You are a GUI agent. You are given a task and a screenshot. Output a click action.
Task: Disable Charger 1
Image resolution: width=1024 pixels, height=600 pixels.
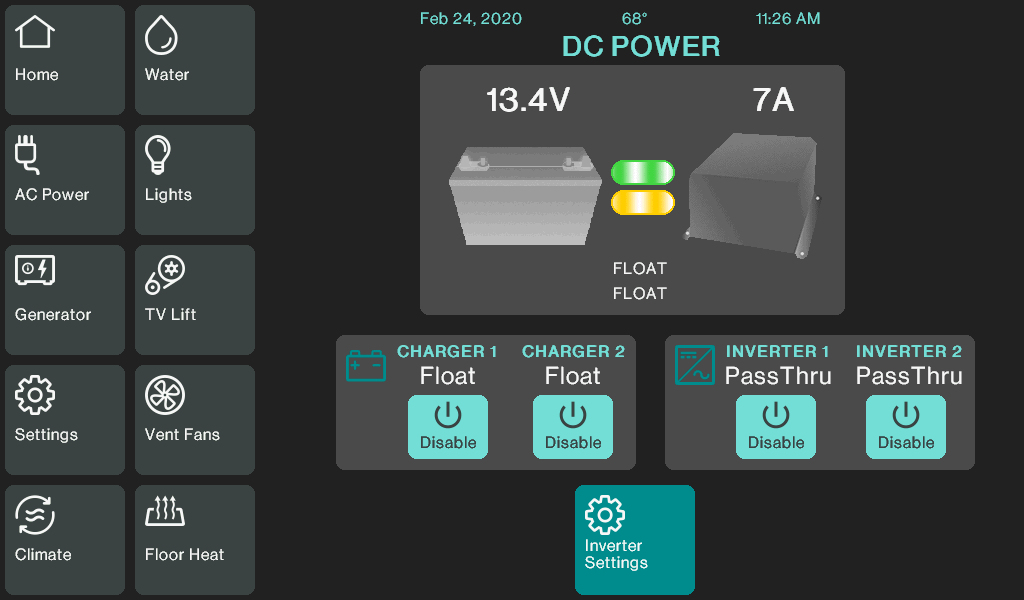click(x=448, y=427)
